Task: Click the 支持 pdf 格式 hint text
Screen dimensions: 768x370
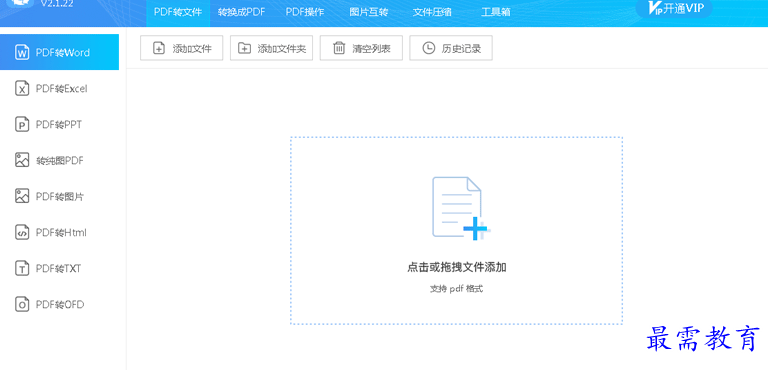Action: (x=456, y=289)
